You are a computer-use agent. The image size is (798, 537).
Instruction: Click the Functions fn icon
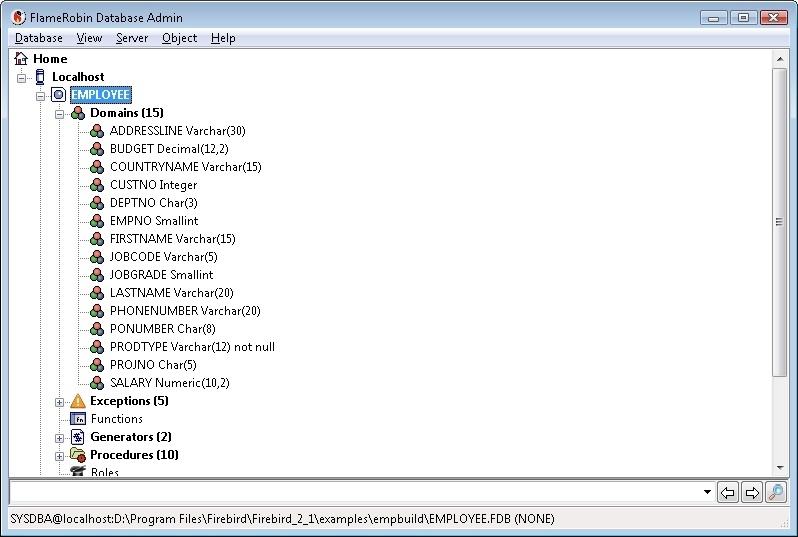coord(78,419)
